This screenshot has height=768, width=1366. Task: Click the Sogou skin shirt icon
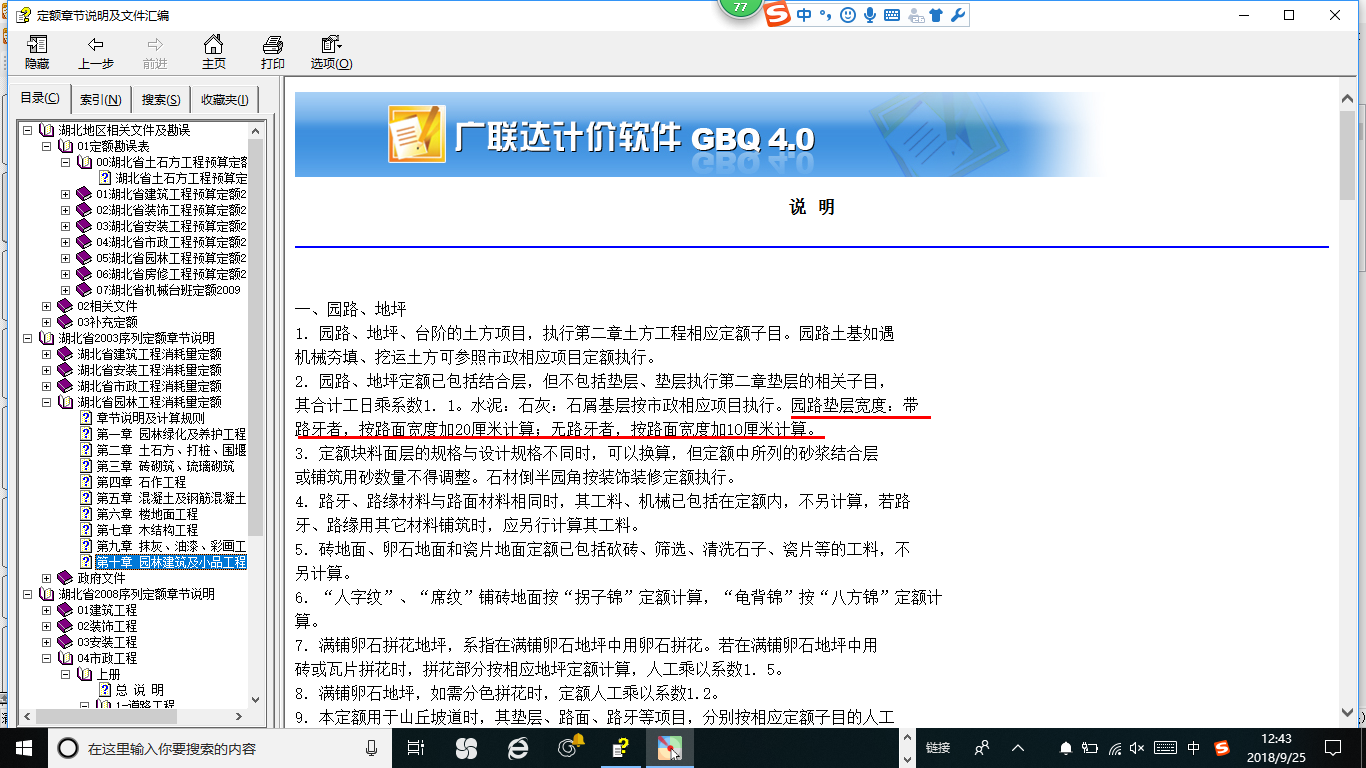(936, 15)
